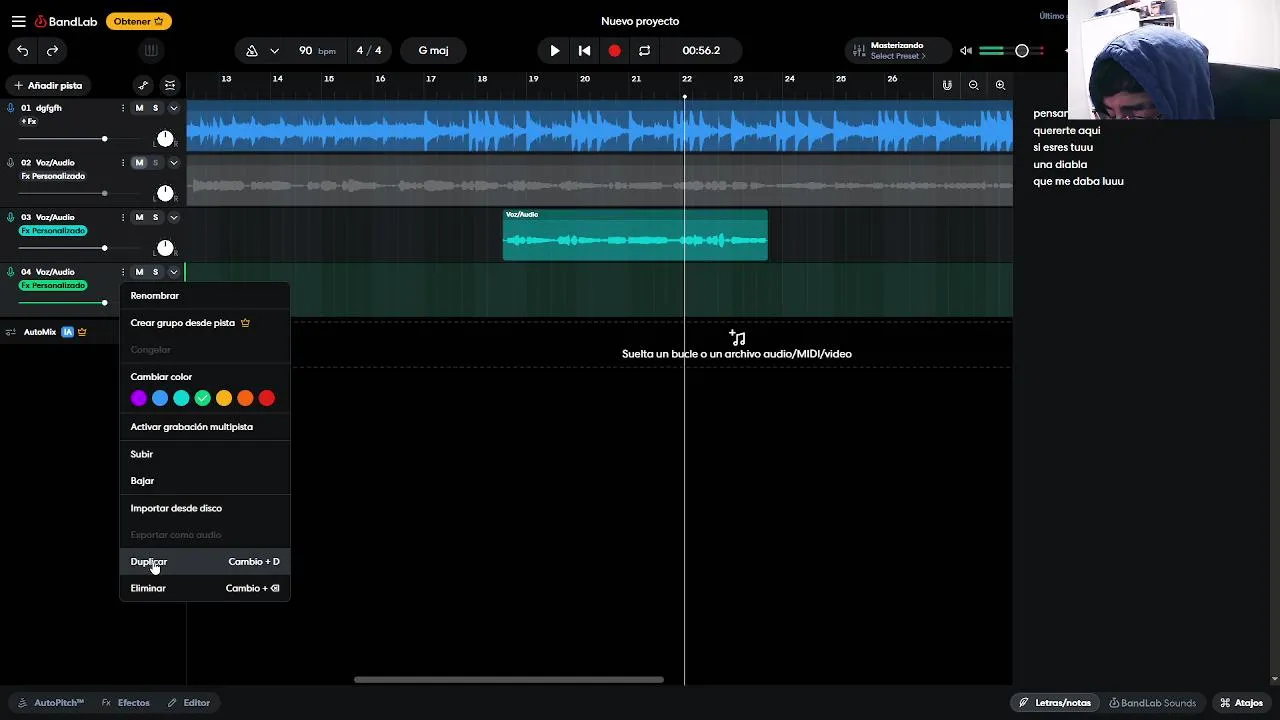This screenshot has width=1280, height=720.
Task: Adjust the master volume slider knob
Action: coord(1022,50)
